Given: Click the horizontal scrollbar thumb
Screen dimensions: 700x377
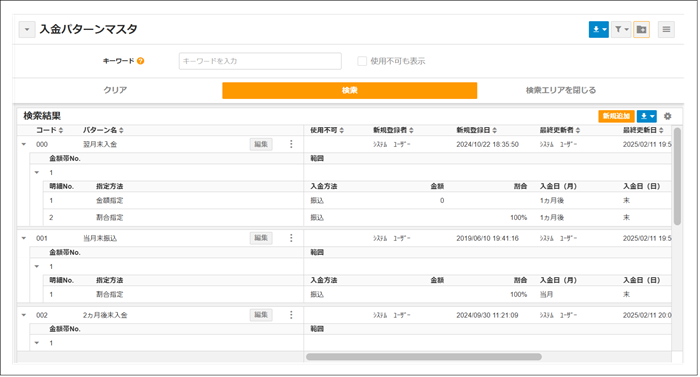Looking at the screenshot, I should pos(423,357).
